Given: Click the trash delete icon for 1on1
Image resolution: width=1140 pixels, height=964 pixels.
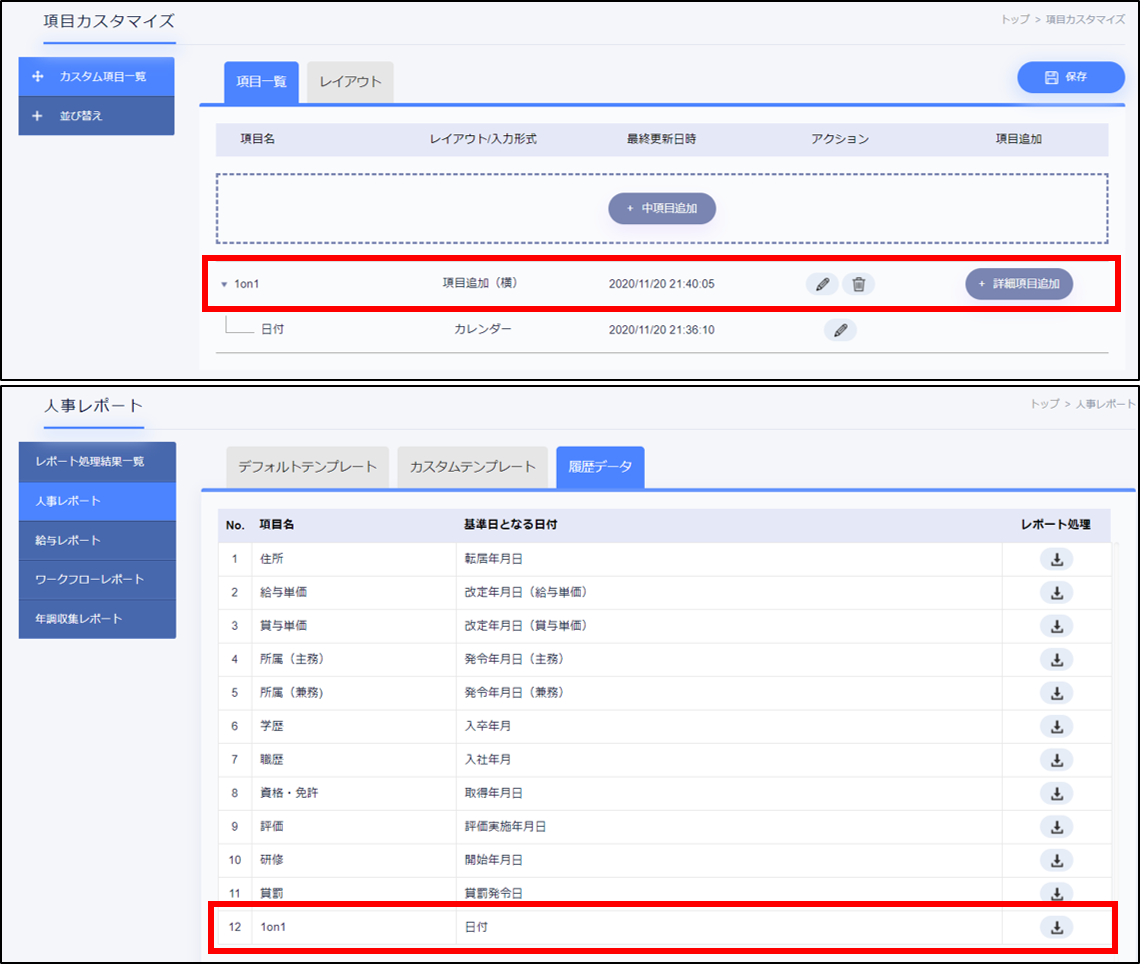Looking at the screenshot, I should coord(858,284).
